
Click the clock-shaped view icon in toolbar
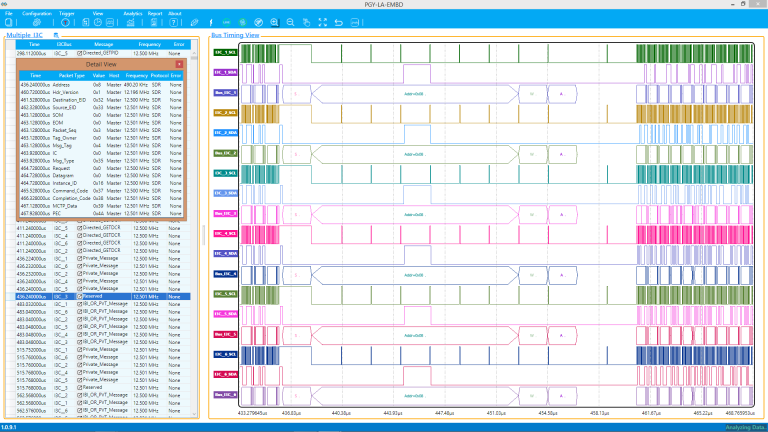click(x=98, y=23)
